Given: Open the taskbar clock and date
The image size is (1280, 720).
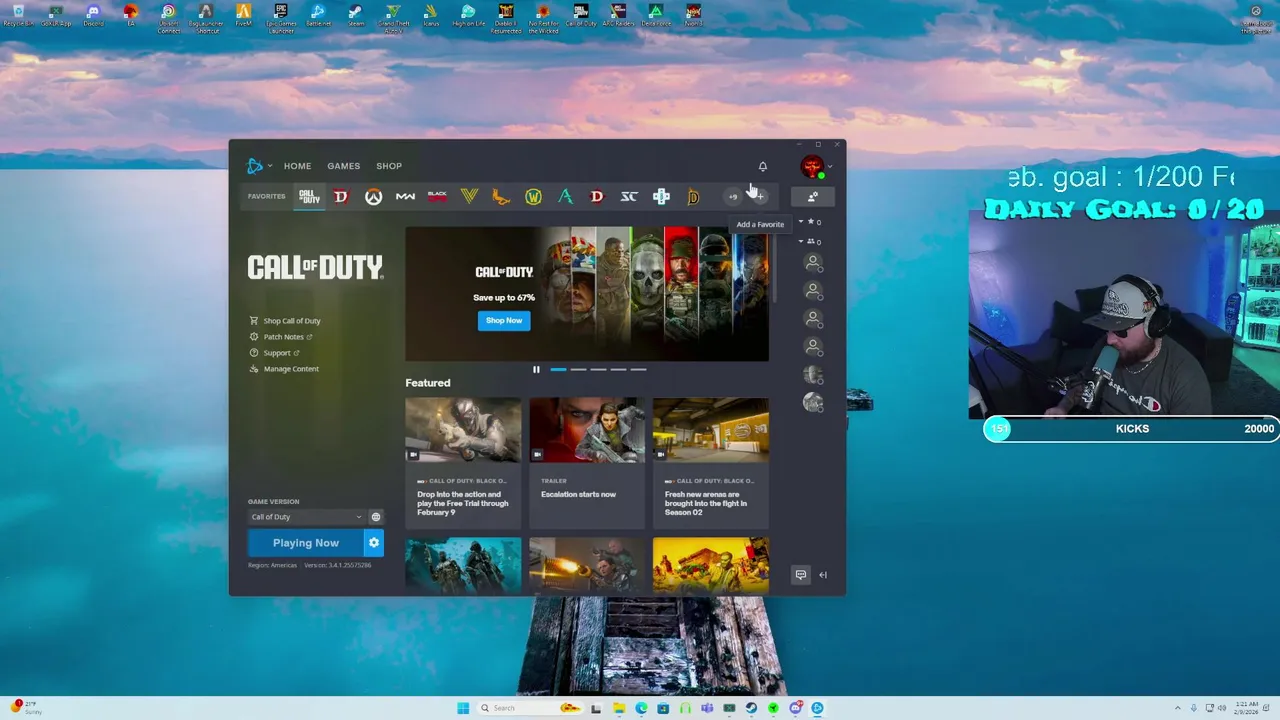Looking at the screenshot, I should (x=1245, y=708).
